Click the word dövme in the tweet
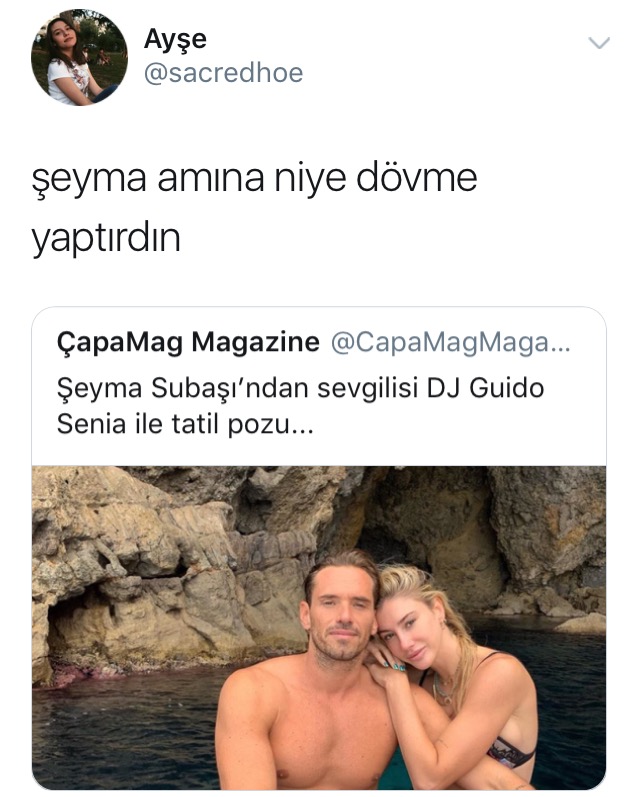The image size is (638, 797). [x=416, y=178]
